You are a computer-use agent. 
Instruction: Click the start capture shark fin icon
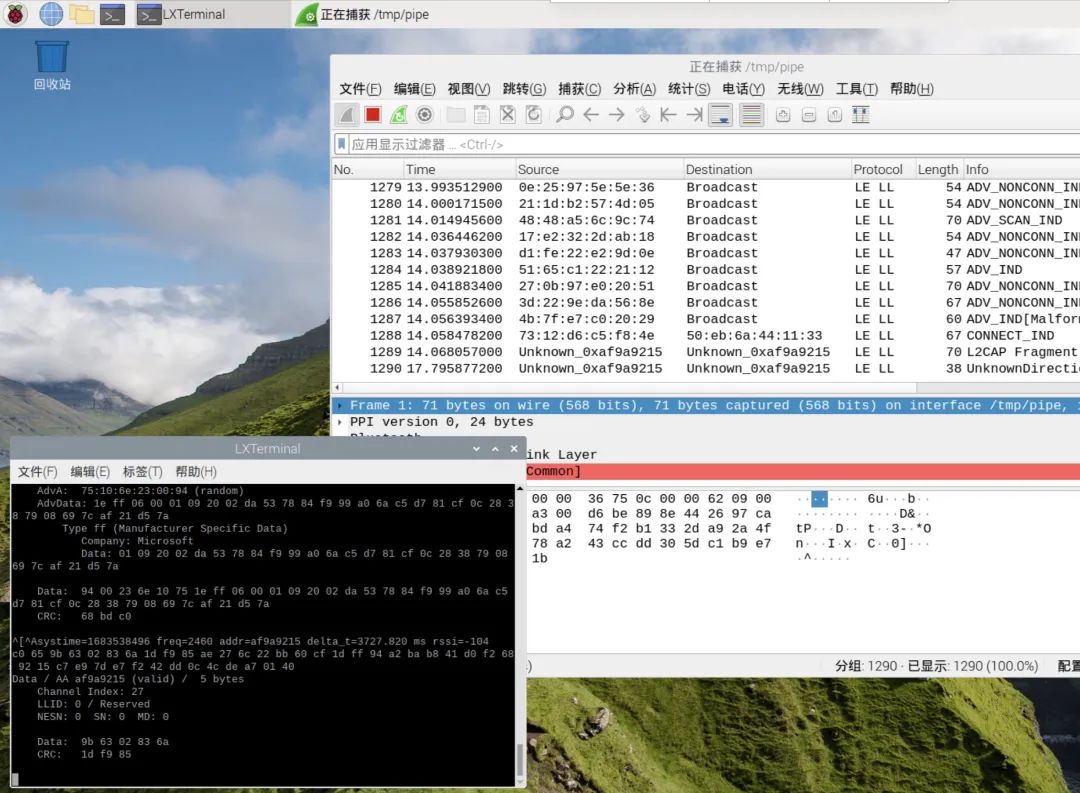[346, 115]
